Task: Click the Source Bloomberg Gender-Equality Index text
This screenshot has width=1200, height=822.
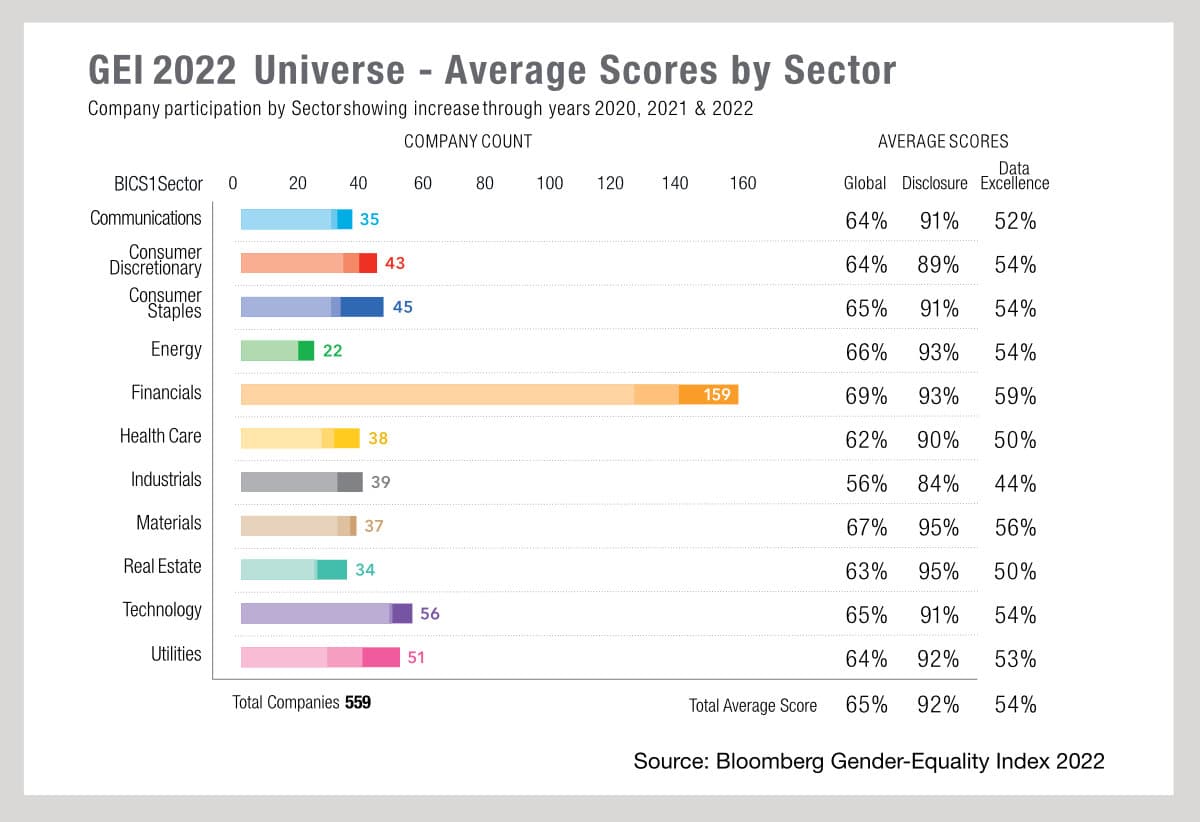Action: point(868,761)
